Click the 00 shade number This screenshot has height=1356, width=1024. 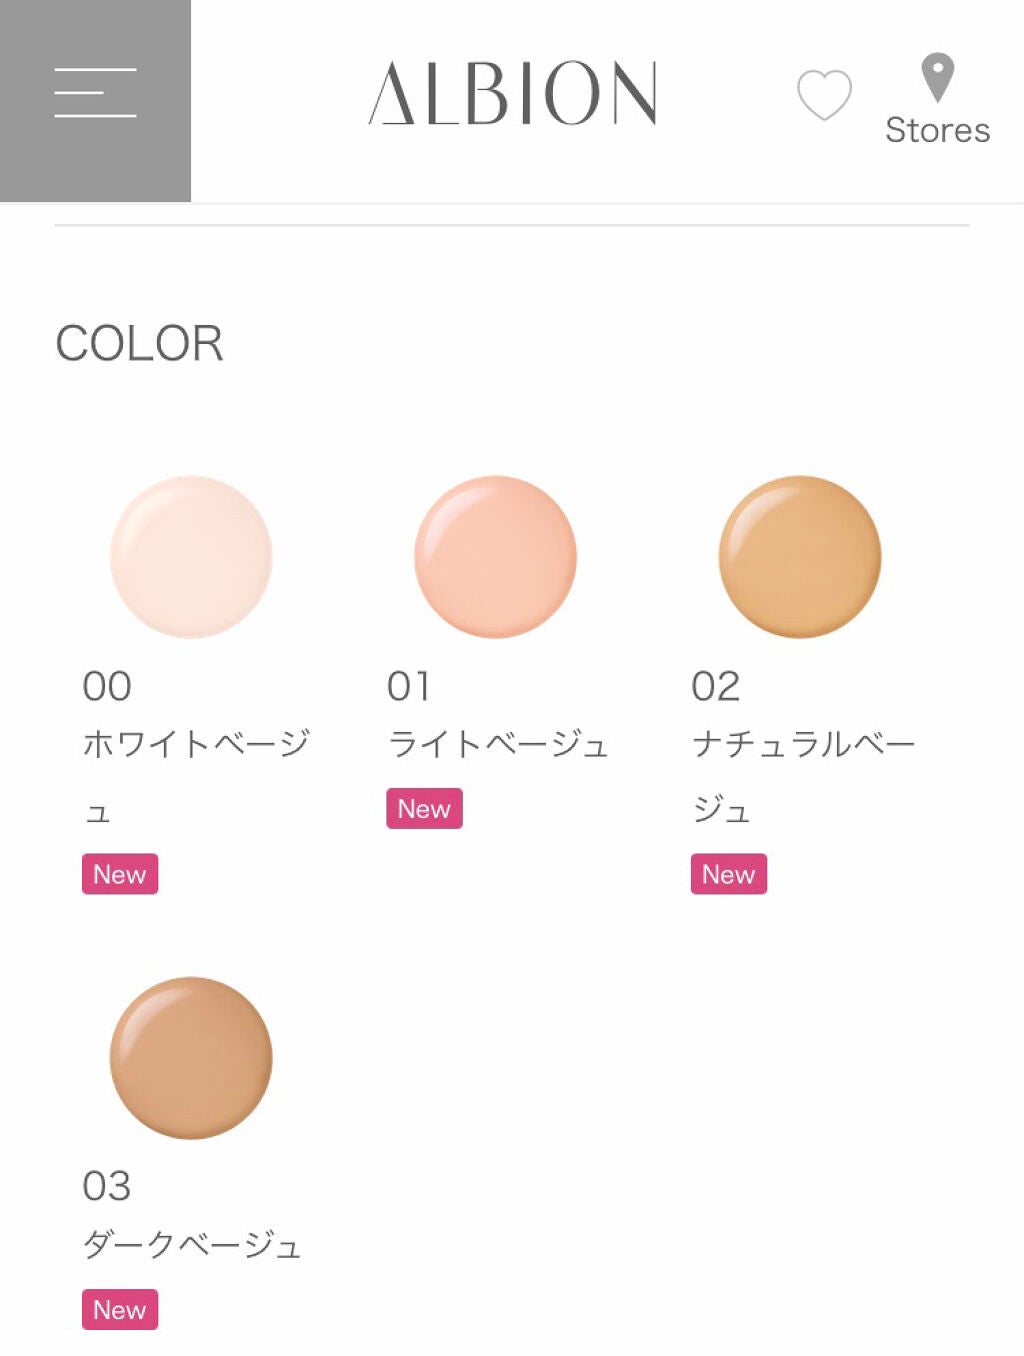[107, 686]
